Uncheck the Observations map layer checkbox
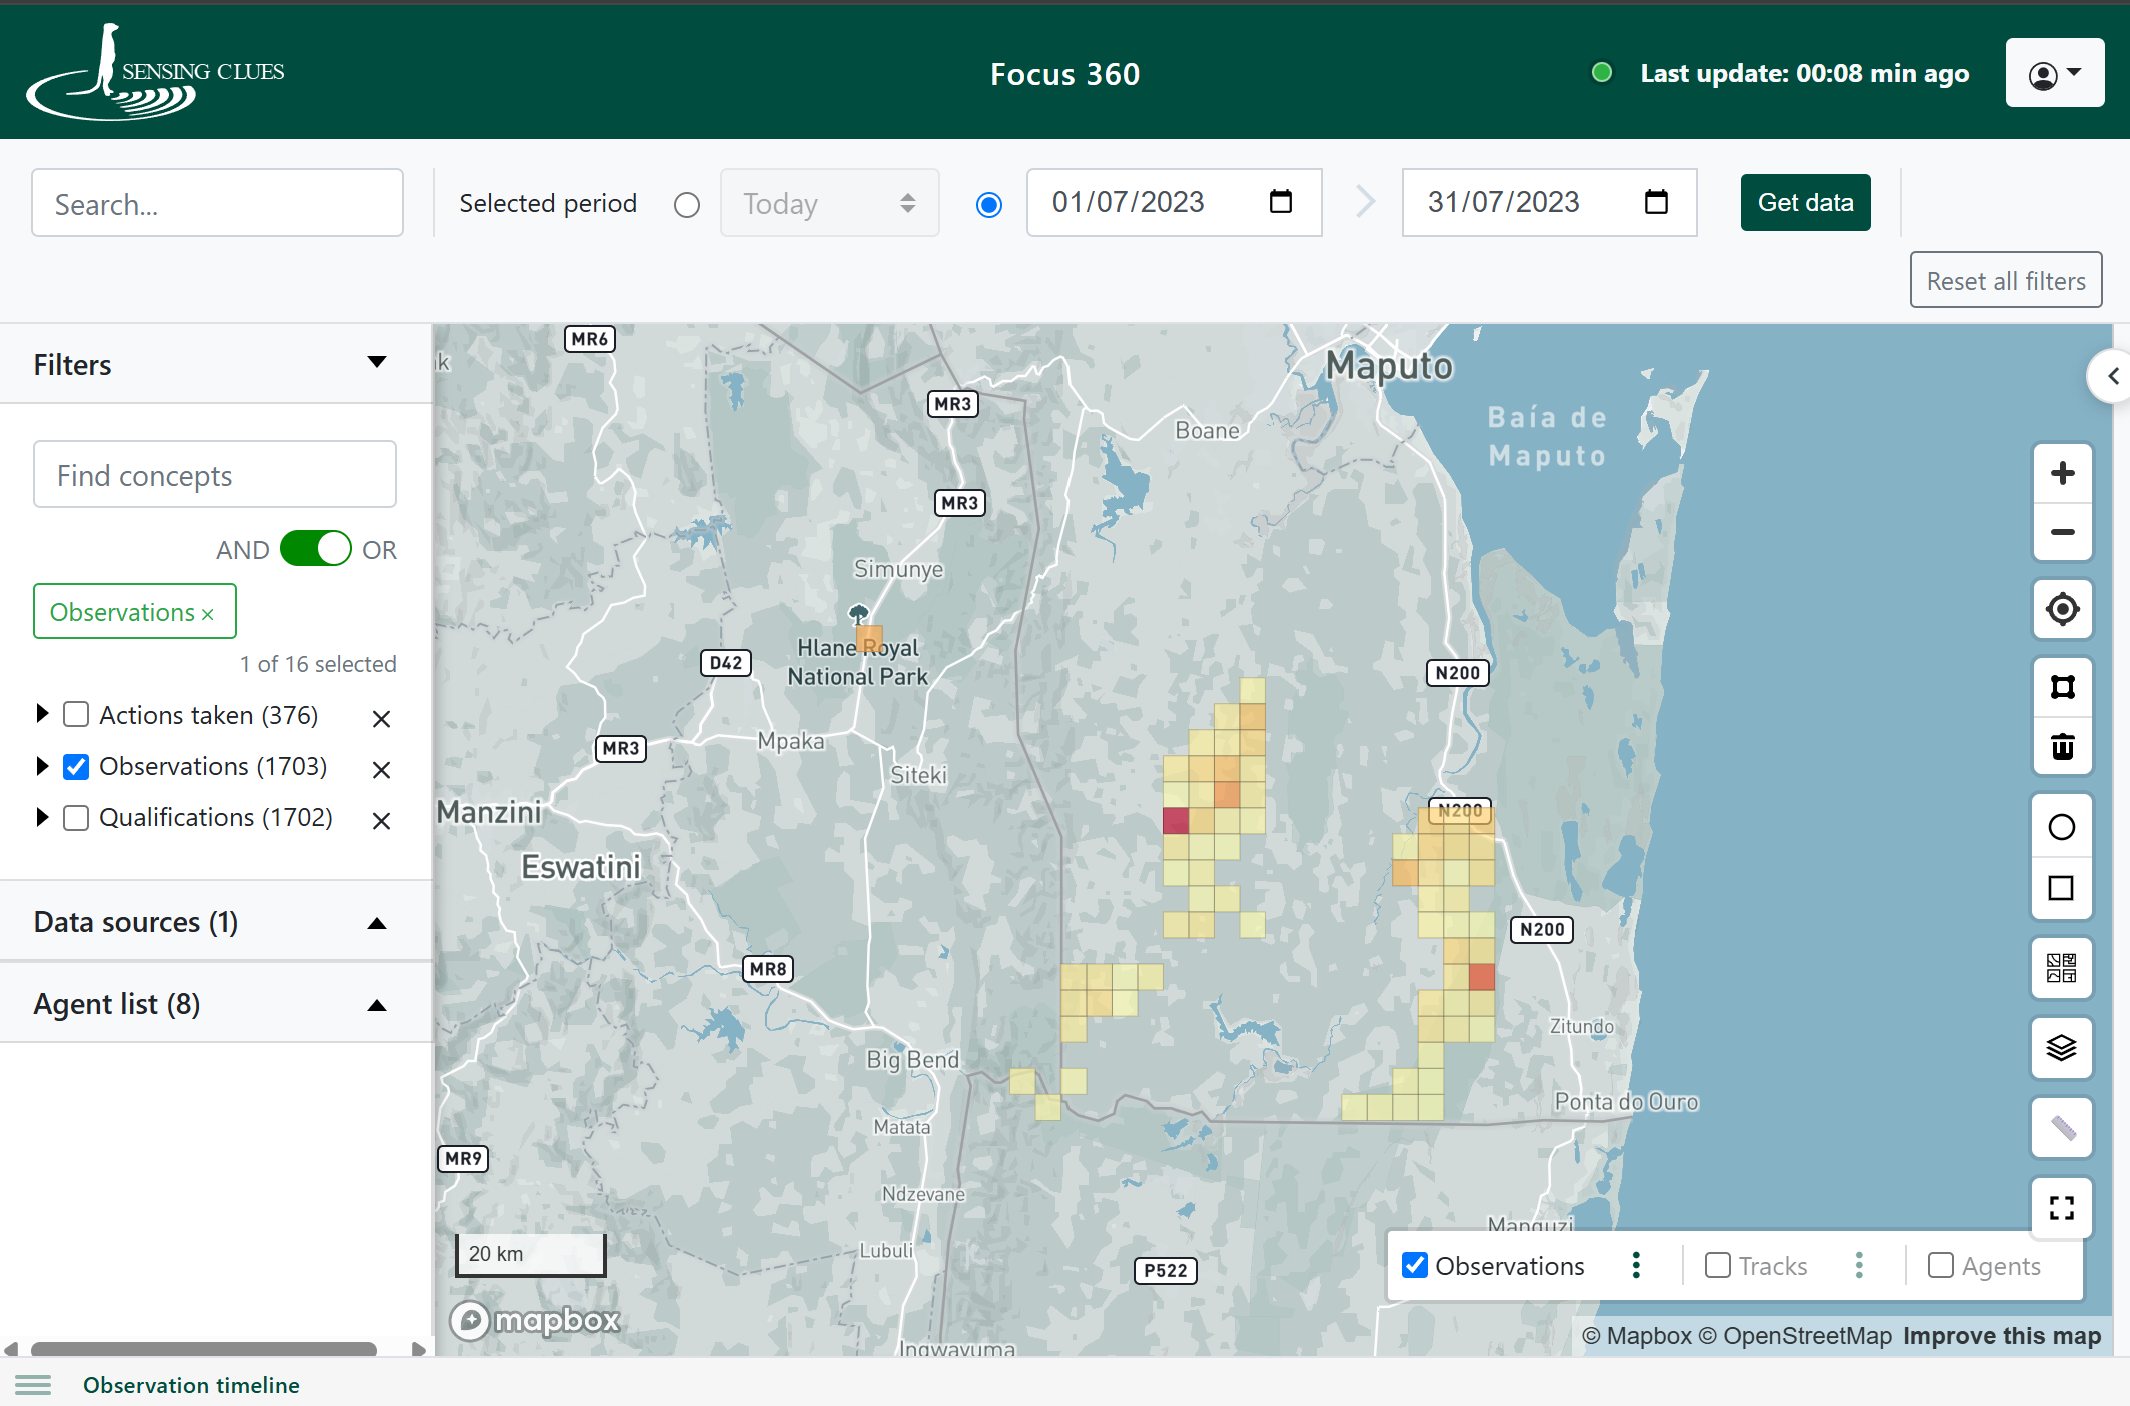Screen dimensions: 2130x1406 click(1415, 1265)
